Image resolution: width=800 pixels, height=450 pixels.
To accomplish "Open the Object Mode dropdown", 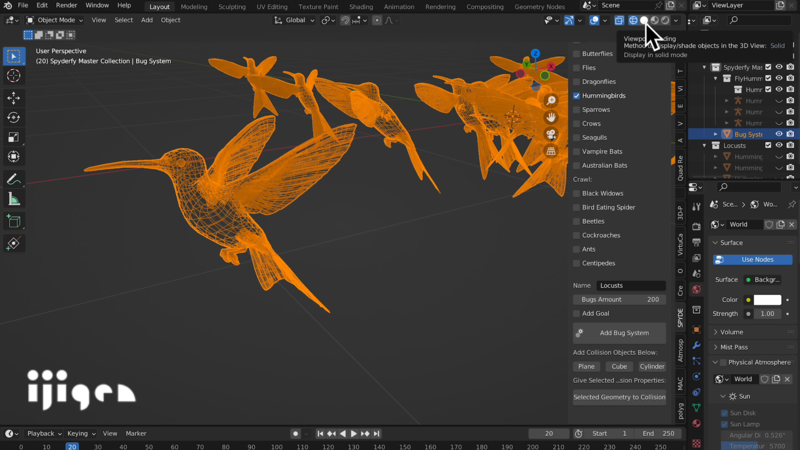I will click(x=55, y=20).
